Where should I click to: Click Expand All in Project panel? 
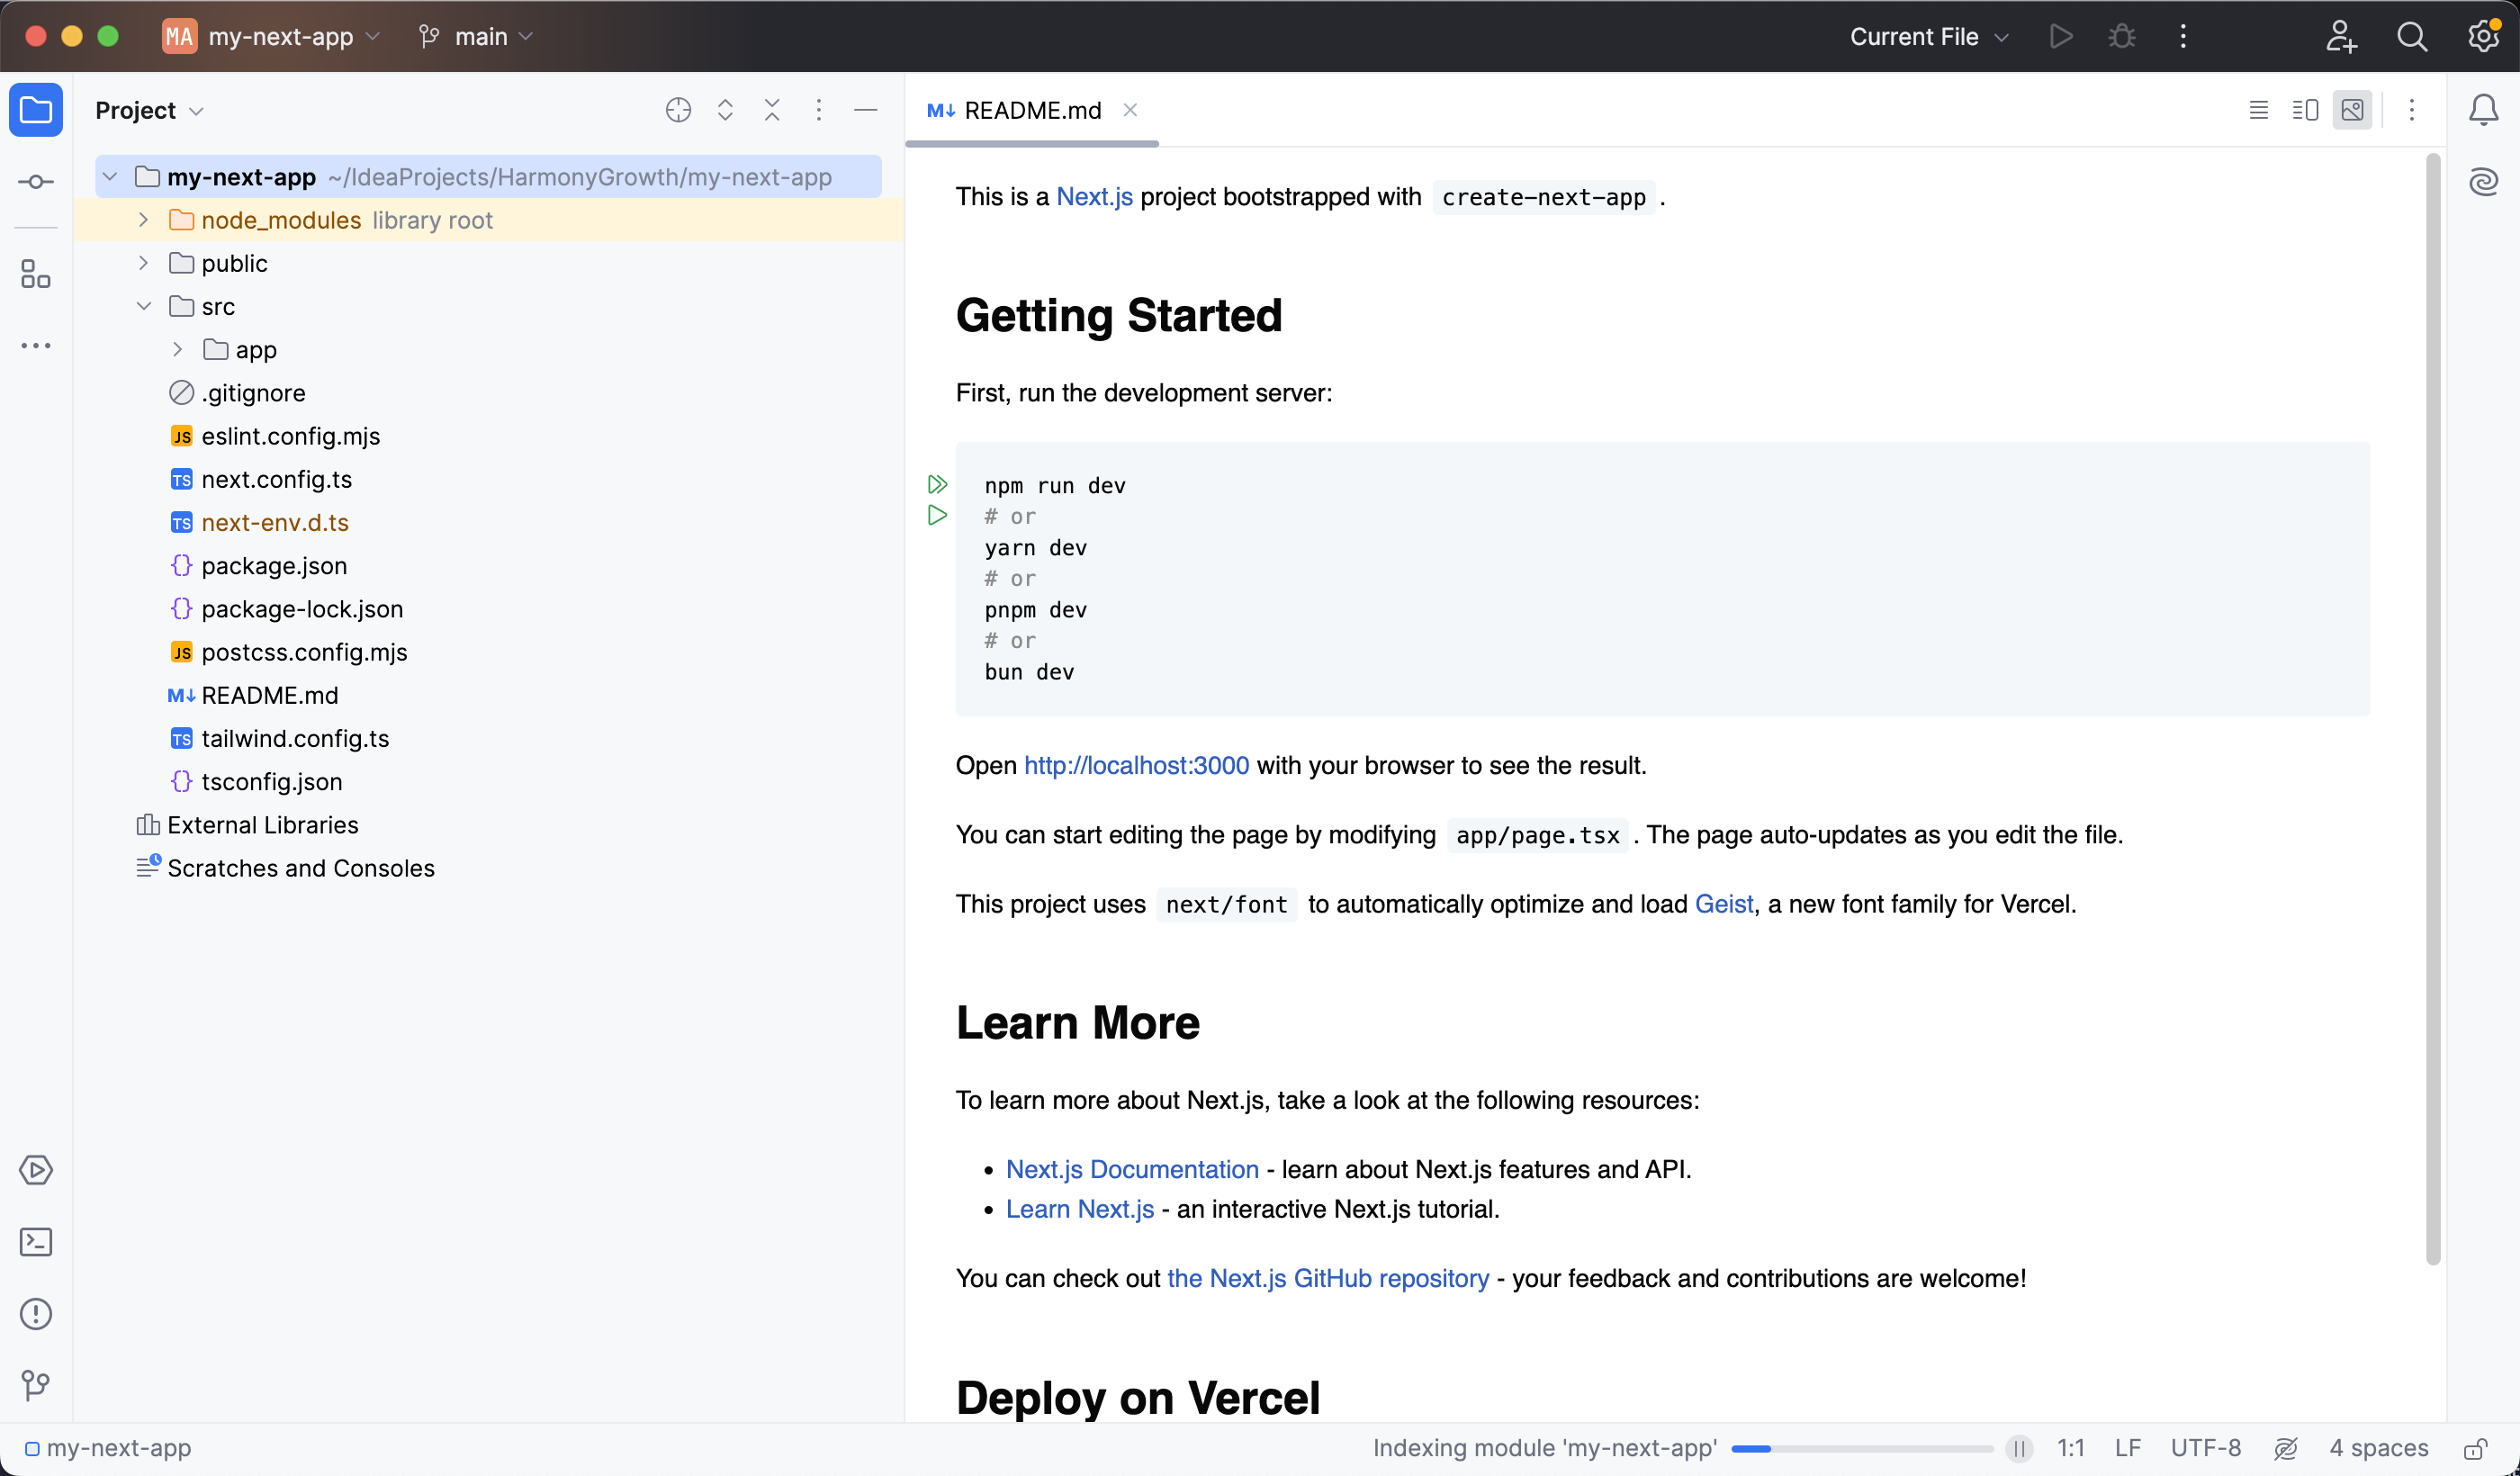point(725,110)
